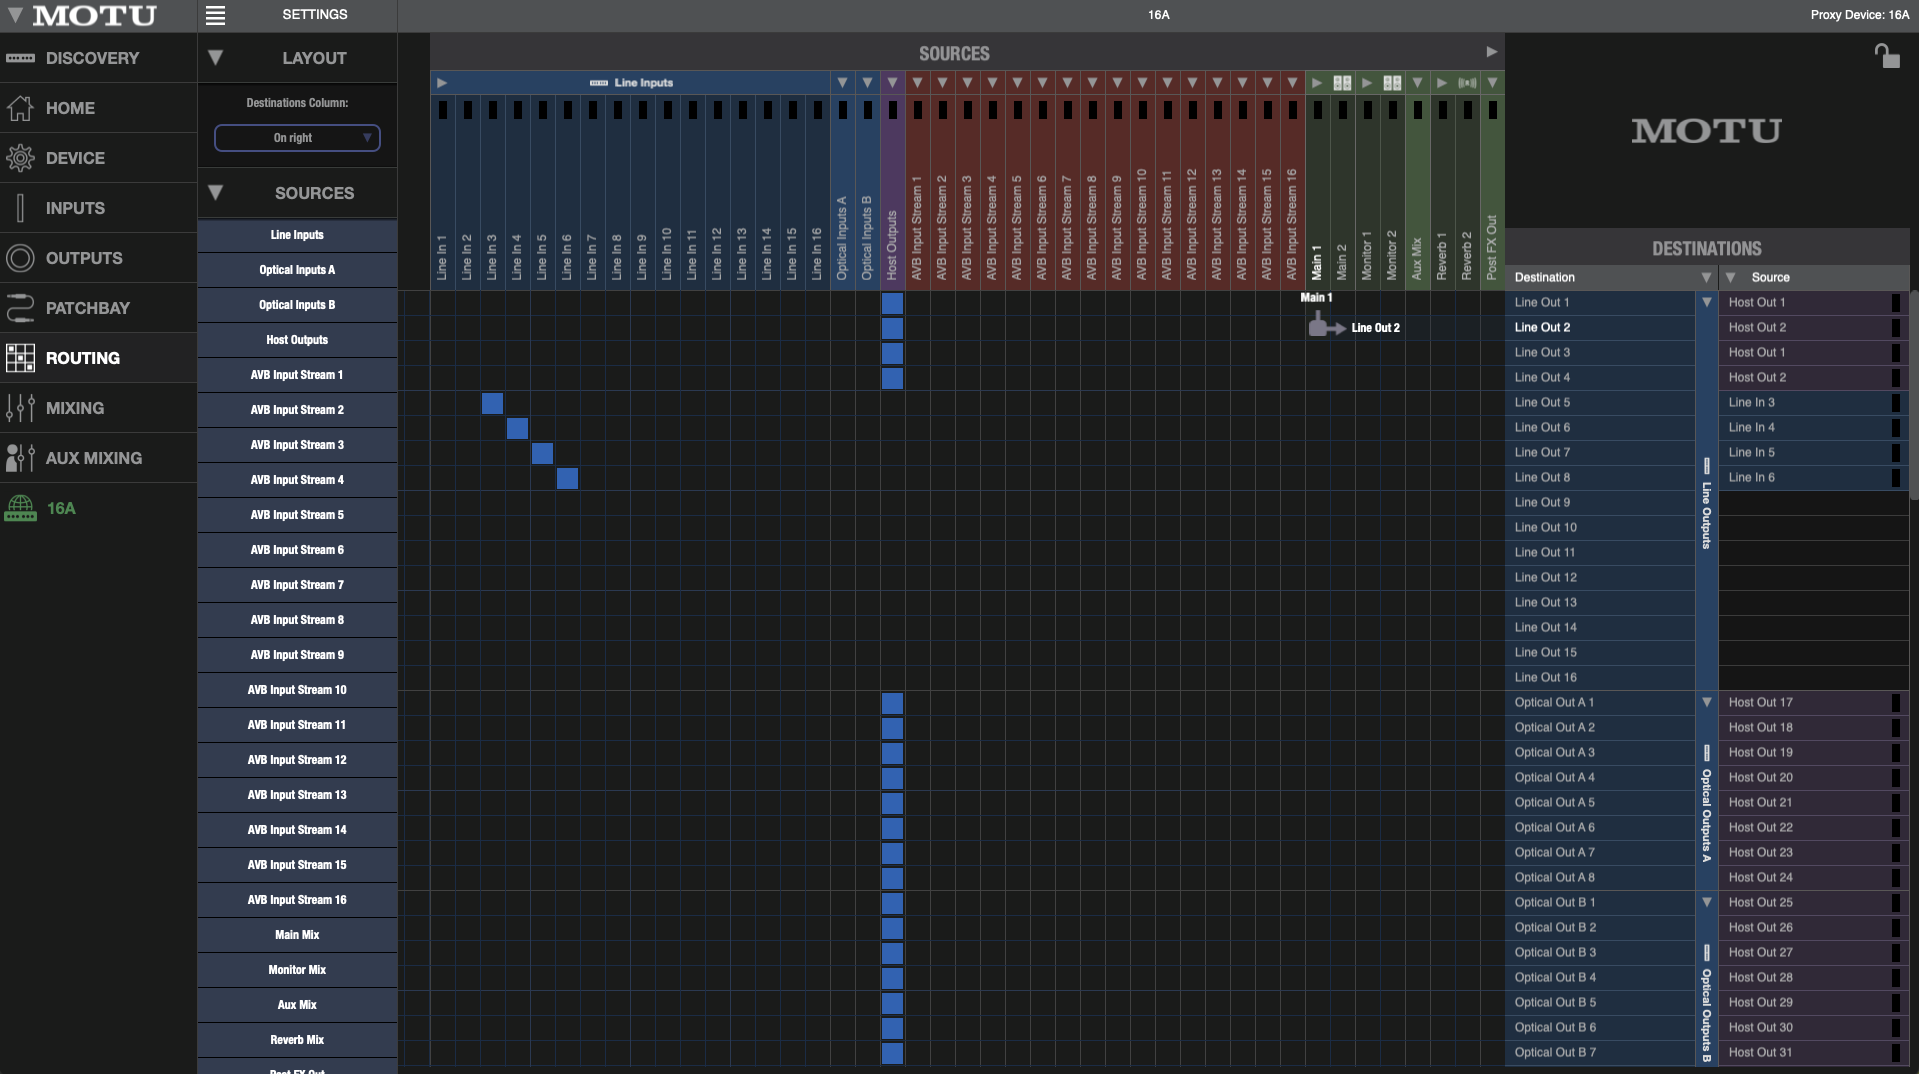Click the Host Outputs column level meter
Viewport: 1919px width, 1074px height.
(x=892, y=109)
